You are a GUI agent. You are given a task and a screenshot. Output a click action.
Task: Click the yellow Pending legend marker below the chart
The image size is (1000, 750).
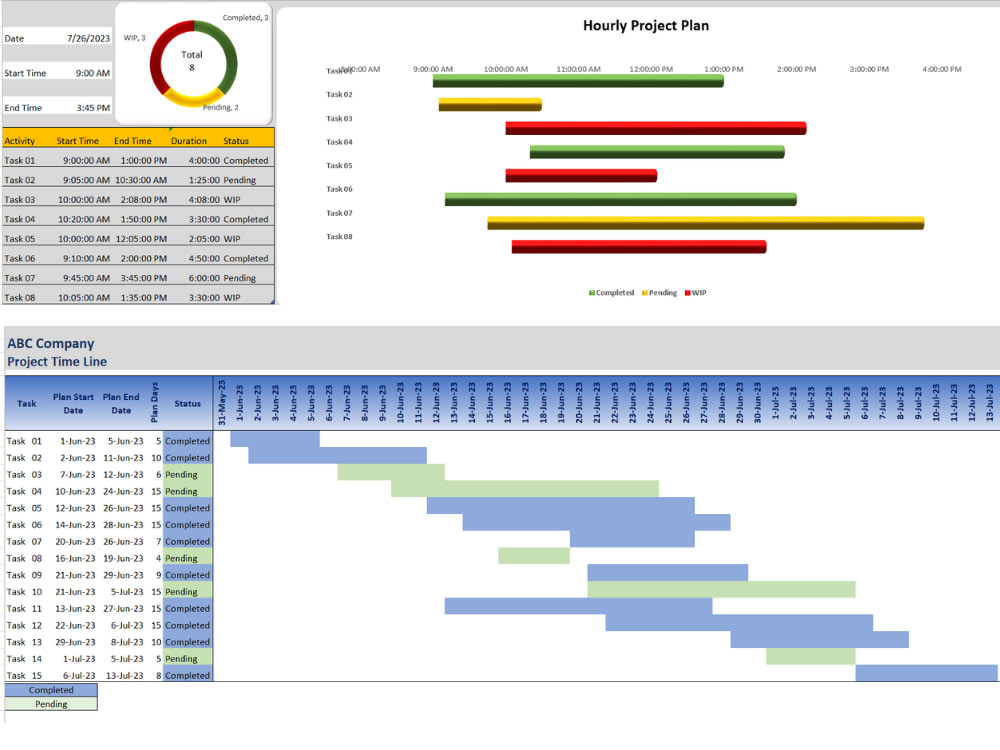coord(644,292)
